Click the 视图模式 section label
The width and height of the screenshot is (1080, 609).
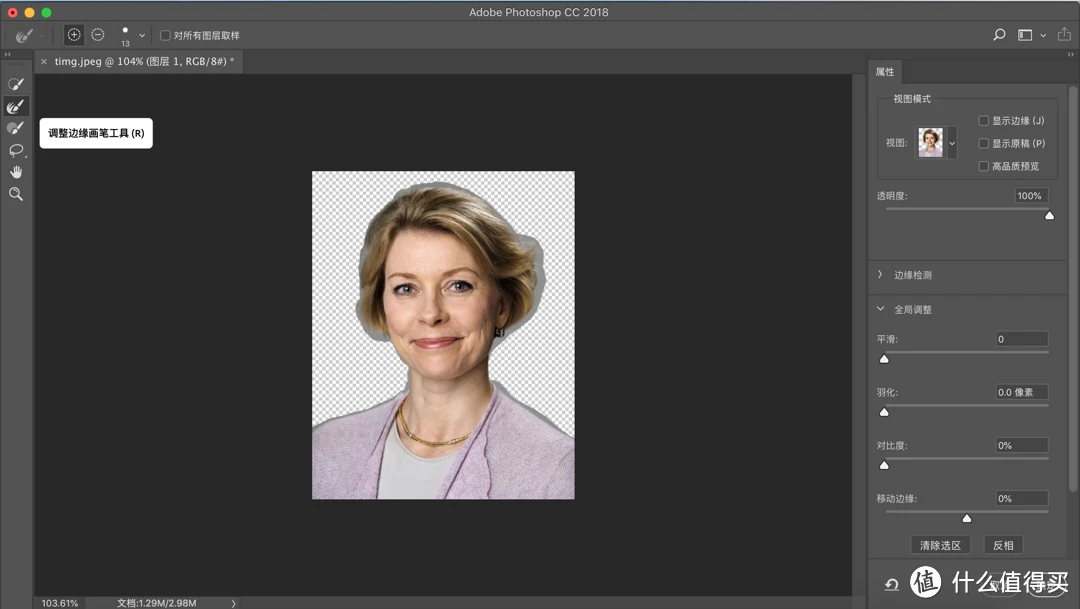point(912,99)
